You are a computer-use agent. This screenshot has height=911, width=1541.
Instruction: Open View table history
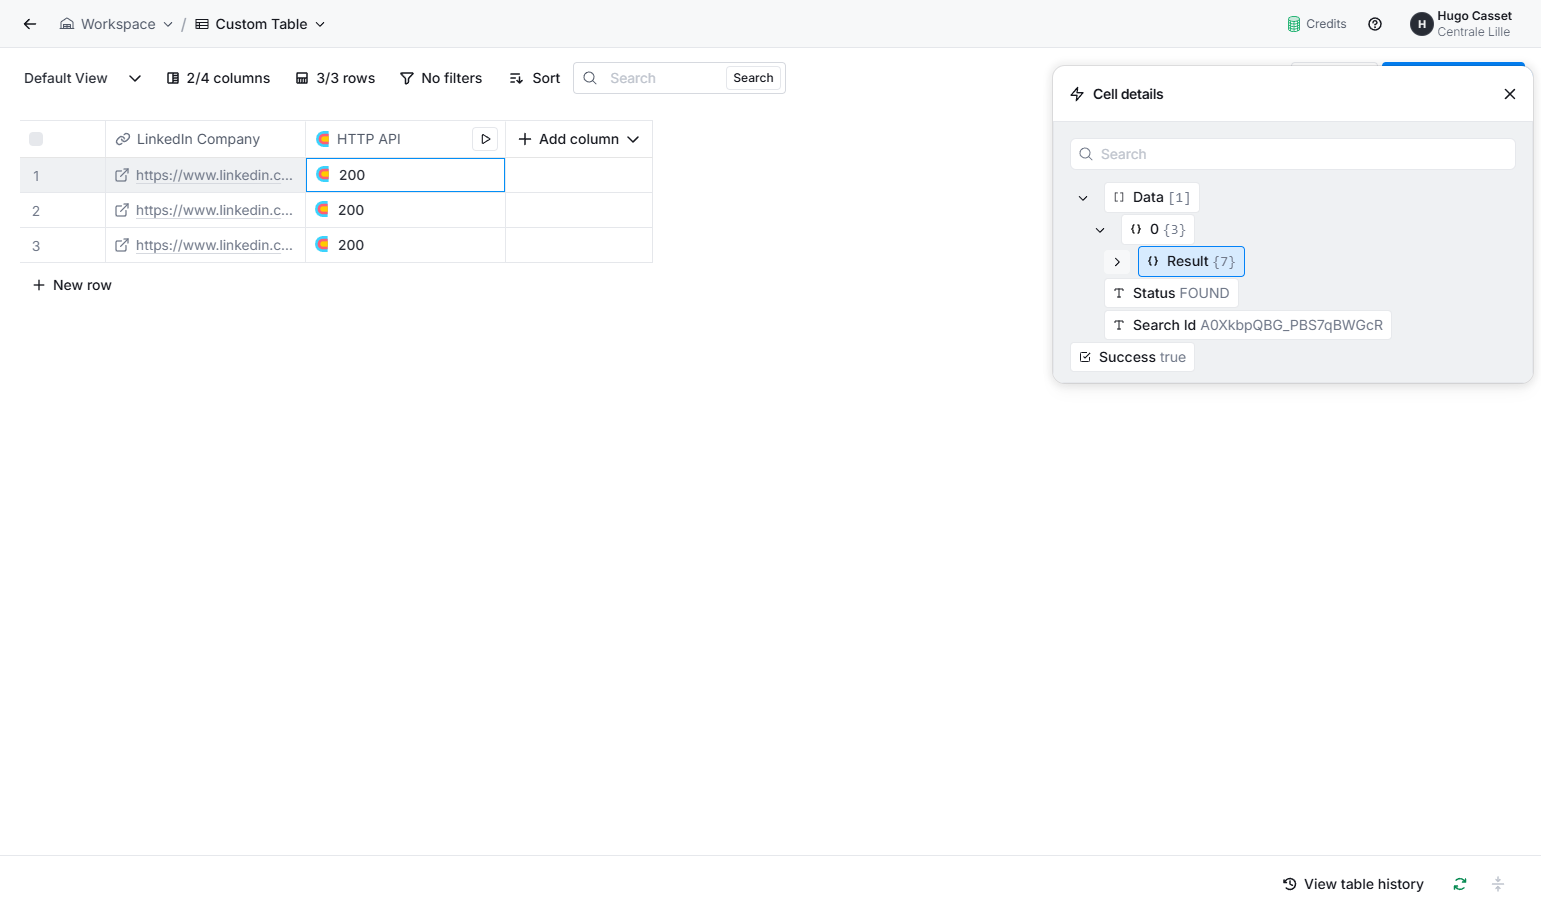coord(1353,884)
